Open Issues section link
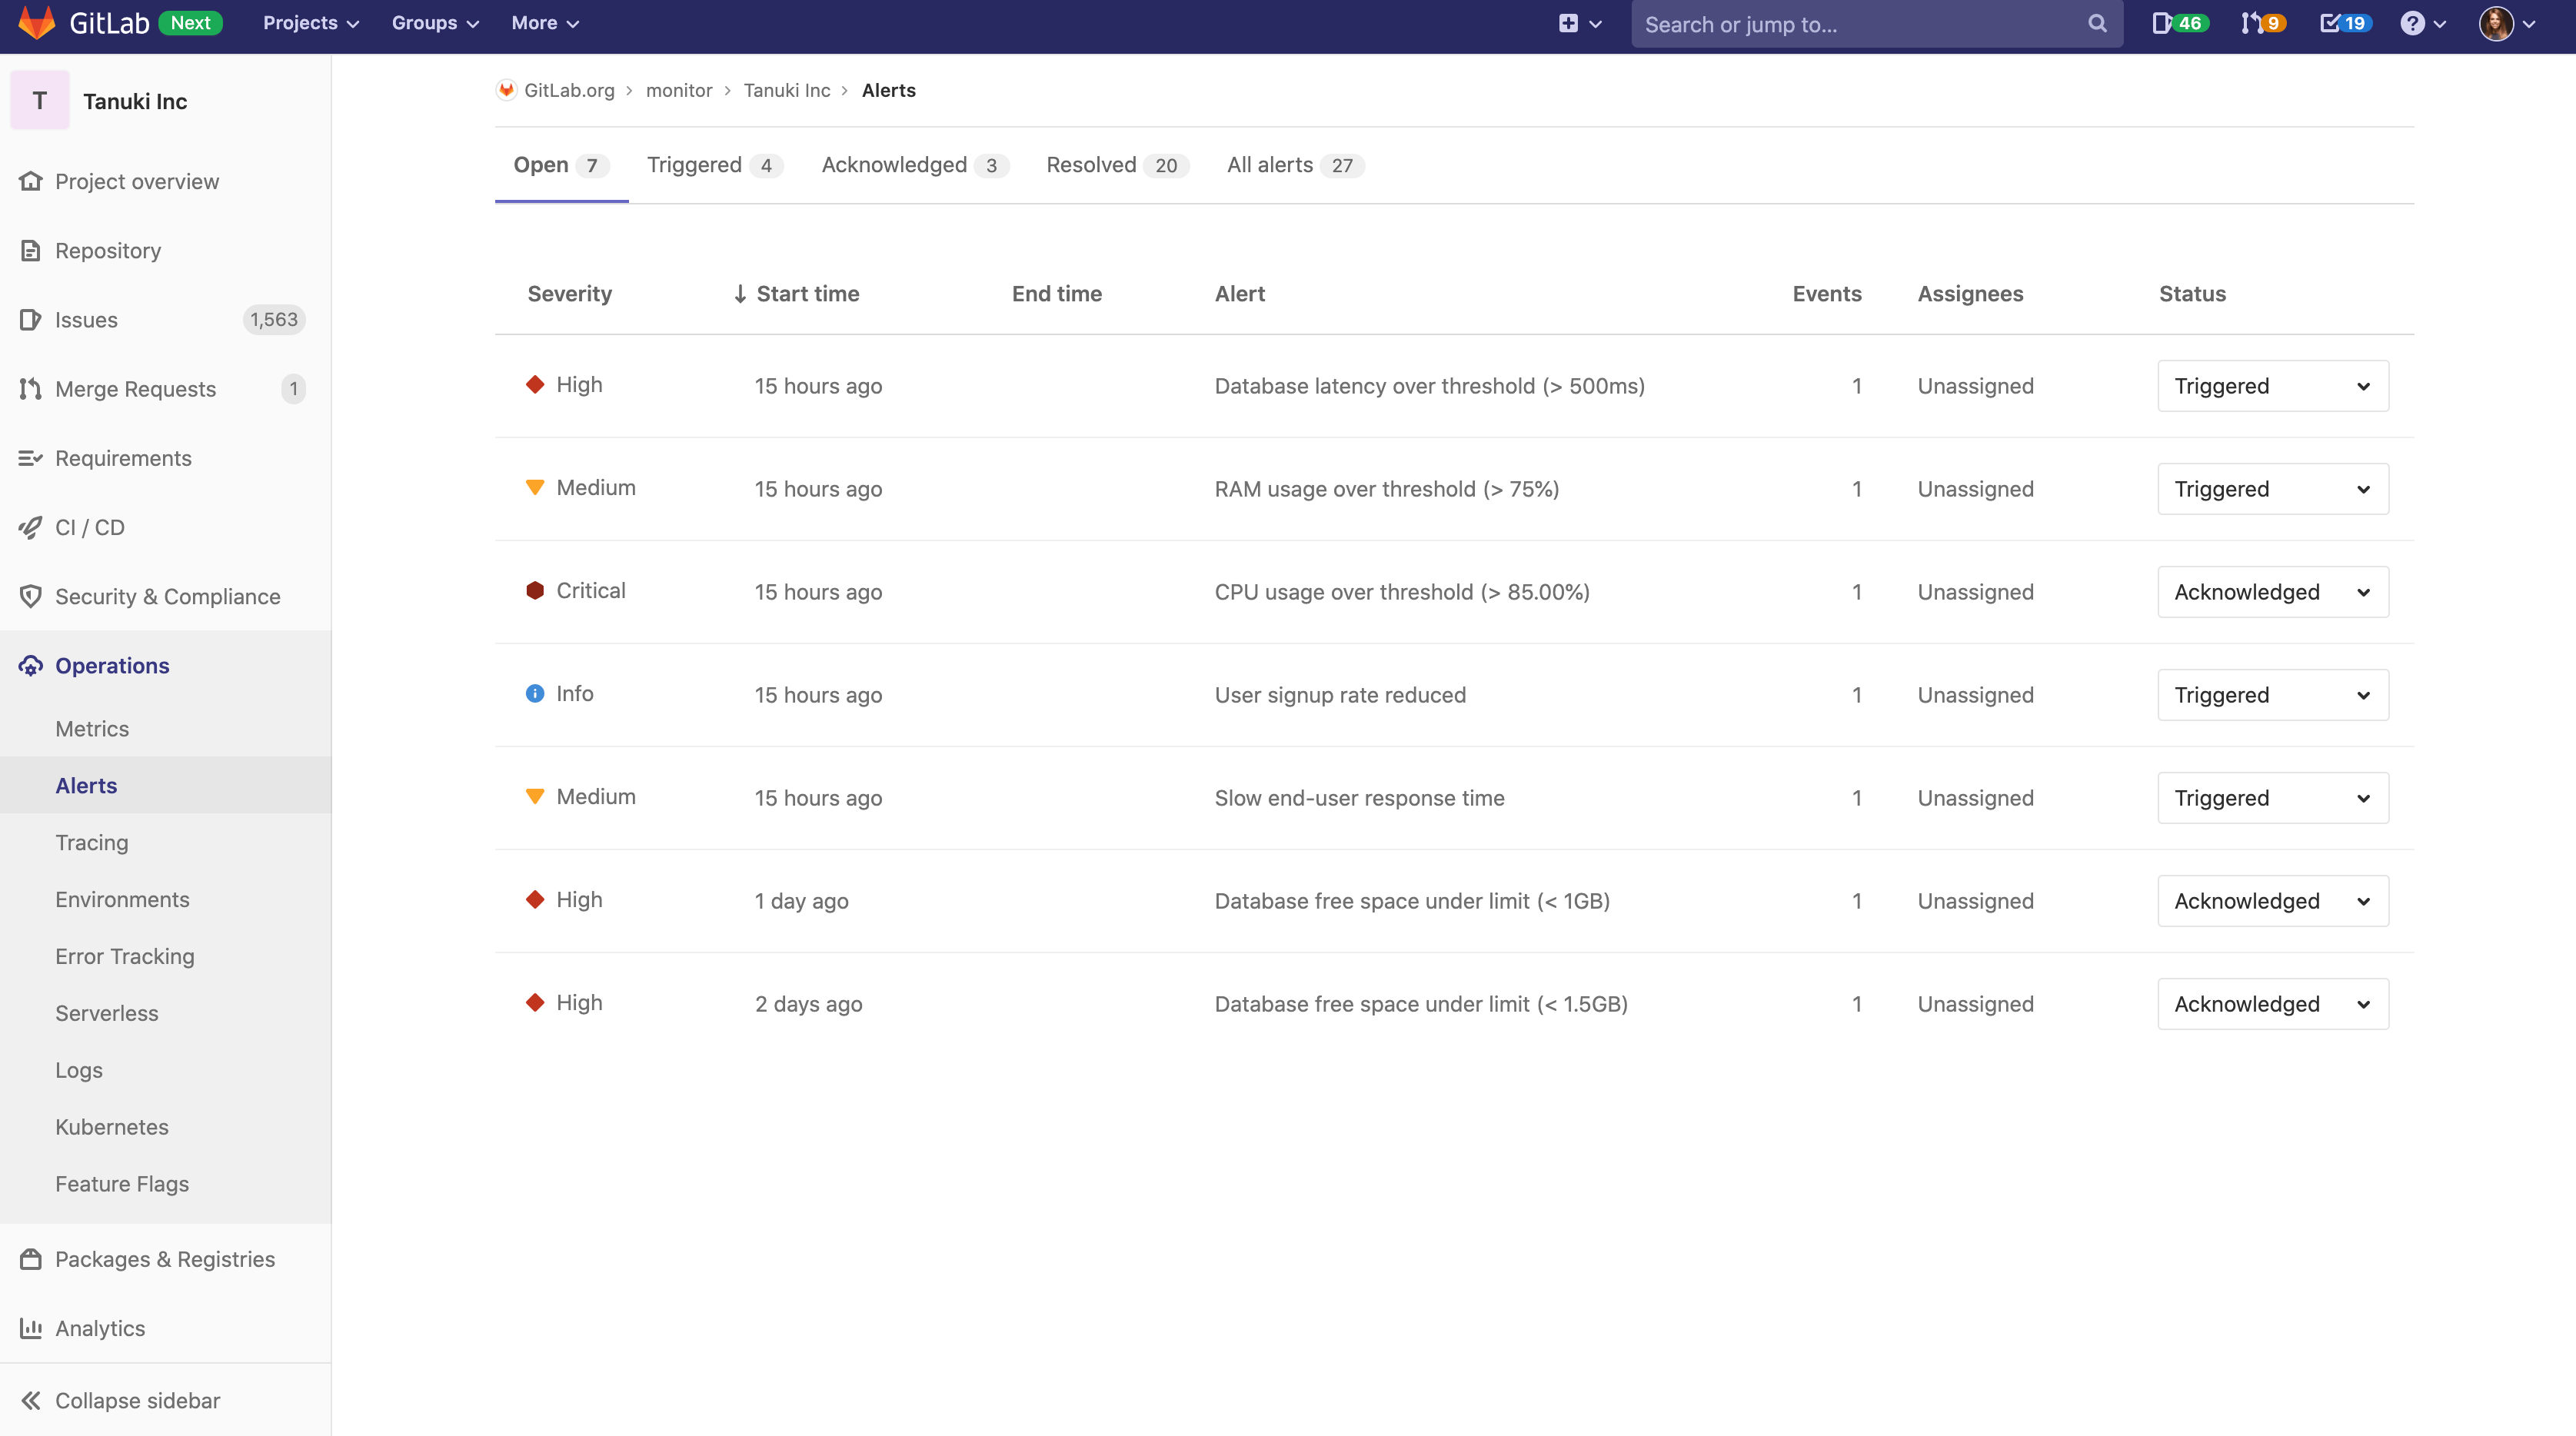The width and height of the screenshot is (2576, 1436). click(x=85, y=318)
